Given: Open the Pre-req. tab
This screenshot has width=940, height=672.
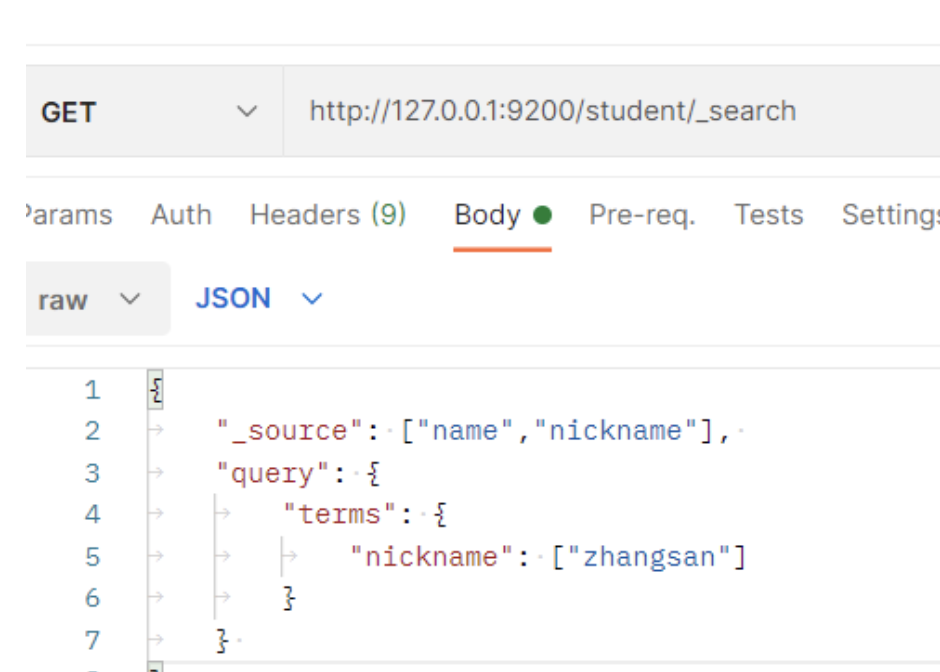Looking at the screenshot, I should (x=642, y=215).
